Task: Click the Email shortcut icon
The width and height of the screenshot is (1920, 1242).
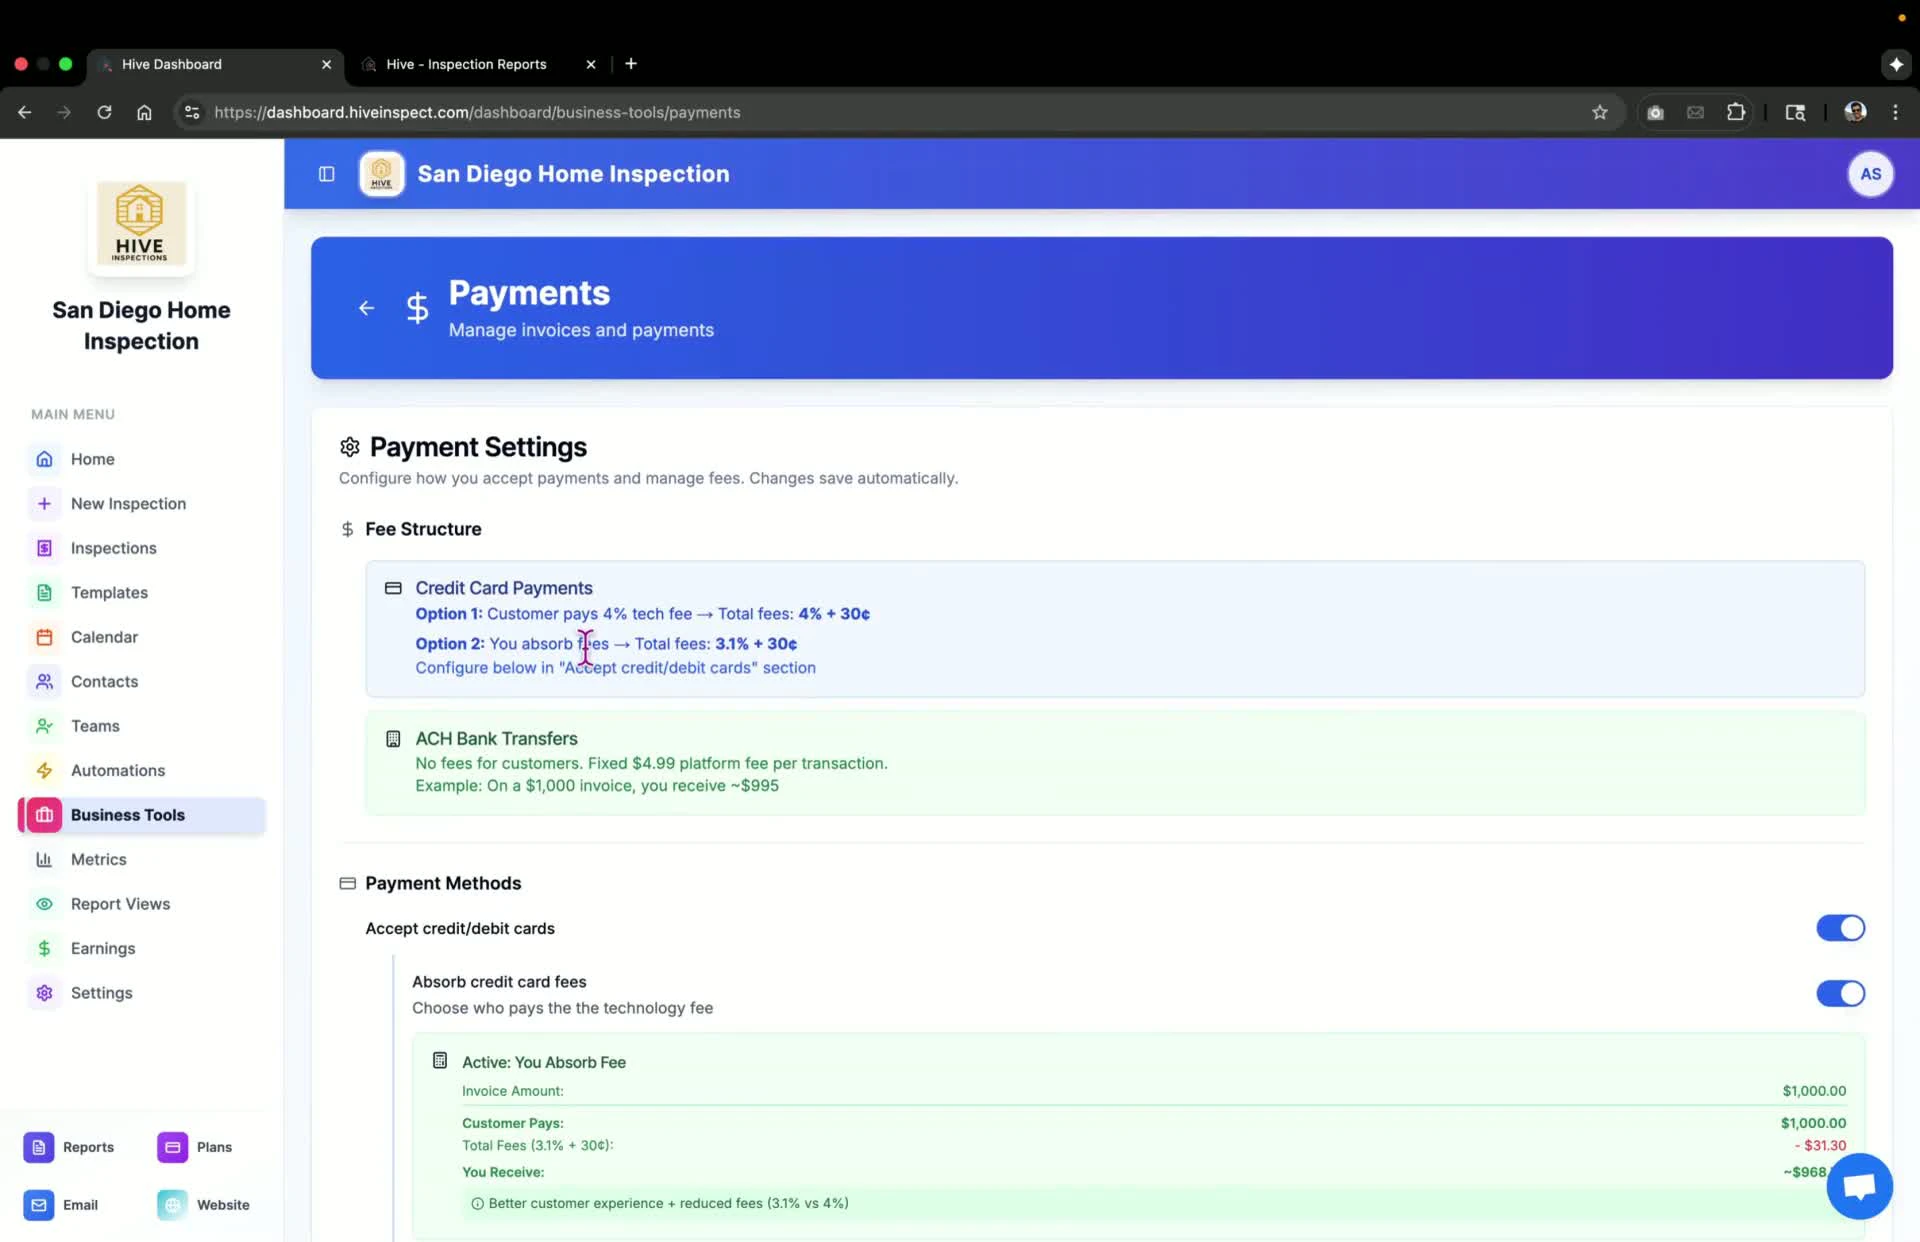Action: [38, 1205]
